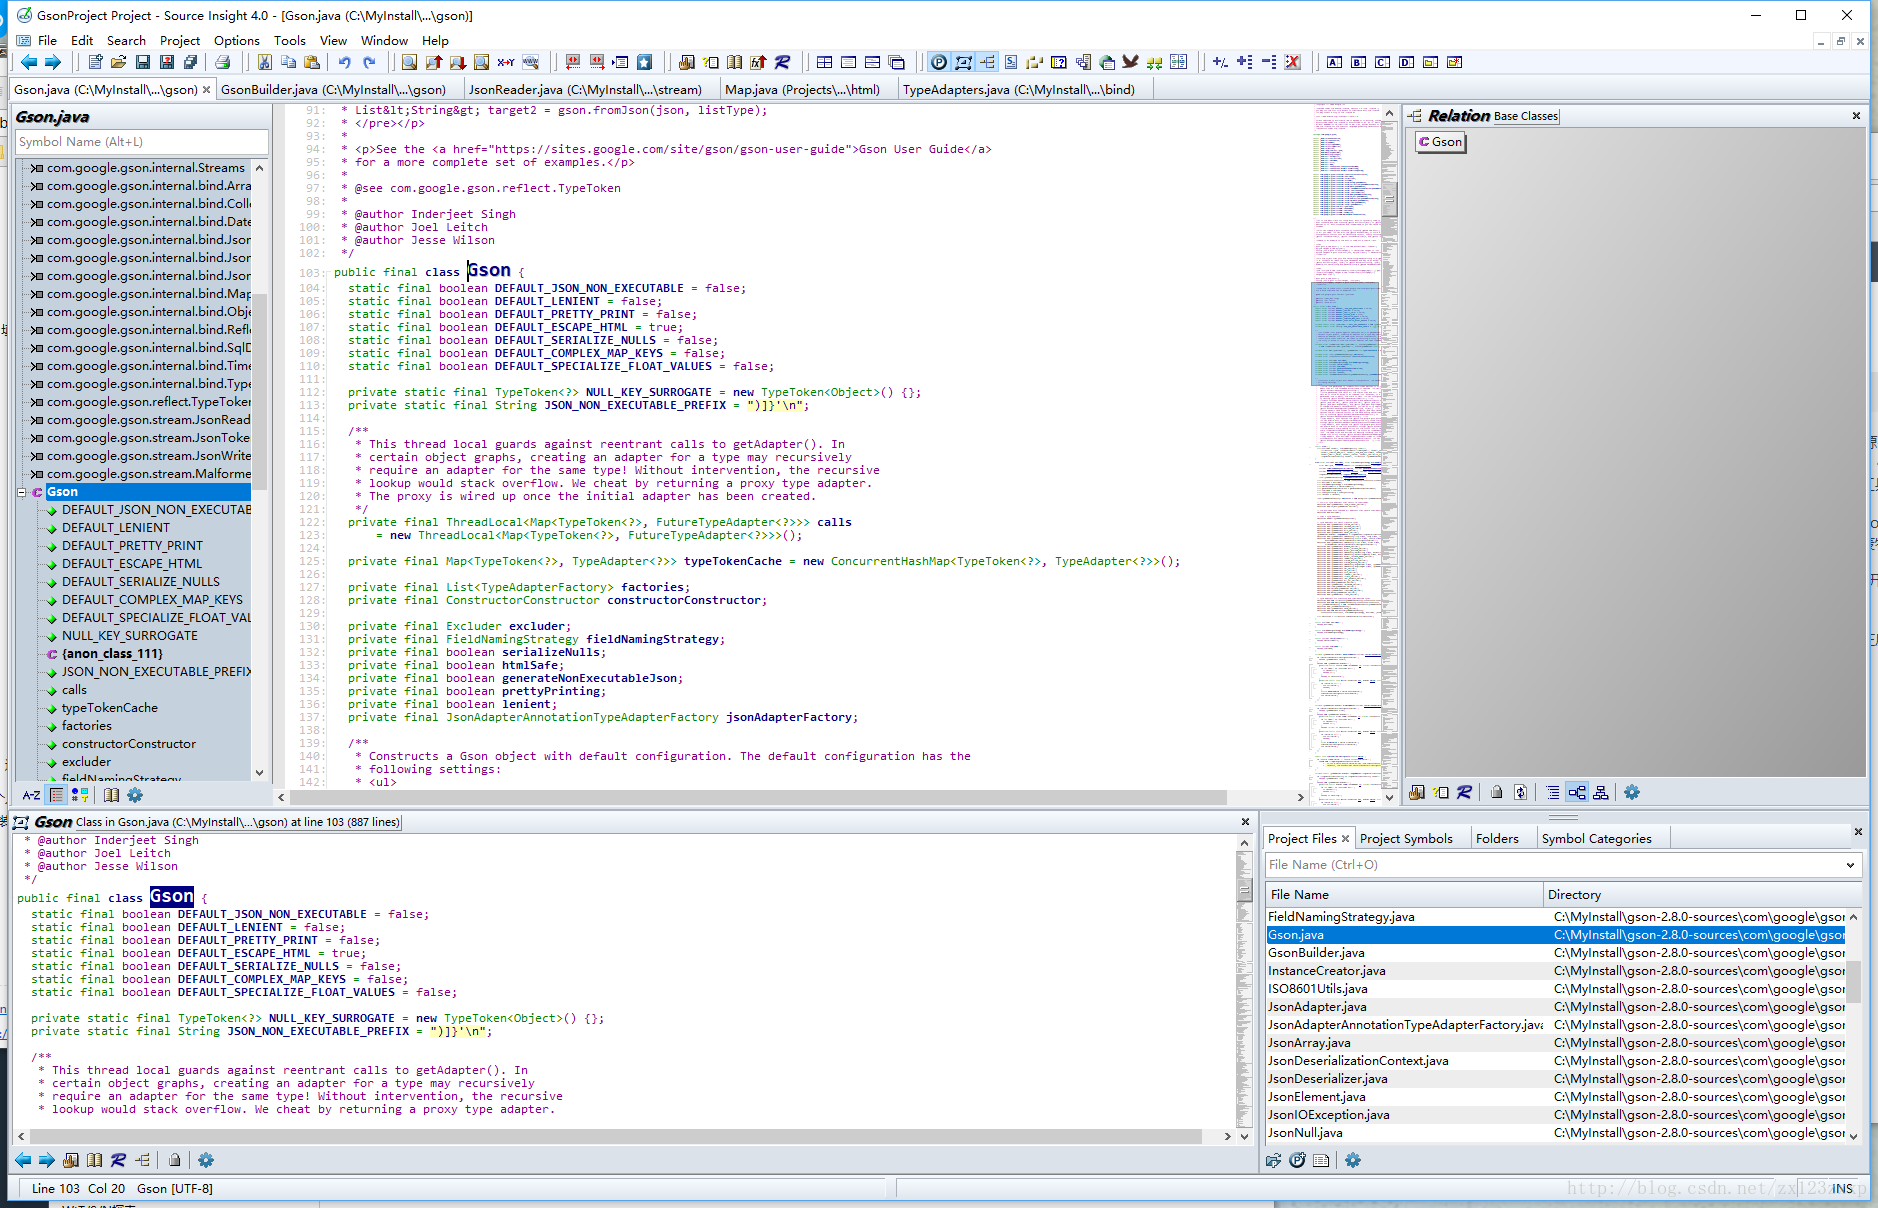Toggle the Context window toolbar button
Screen dimensions: 1878x1208
tap(962, 62)
